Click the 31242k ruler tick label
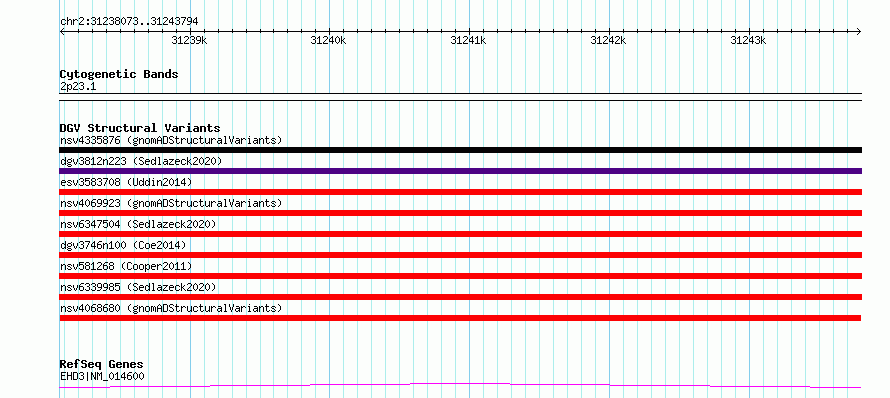This screenshot has height=398, width=890. tap(608, 40)
